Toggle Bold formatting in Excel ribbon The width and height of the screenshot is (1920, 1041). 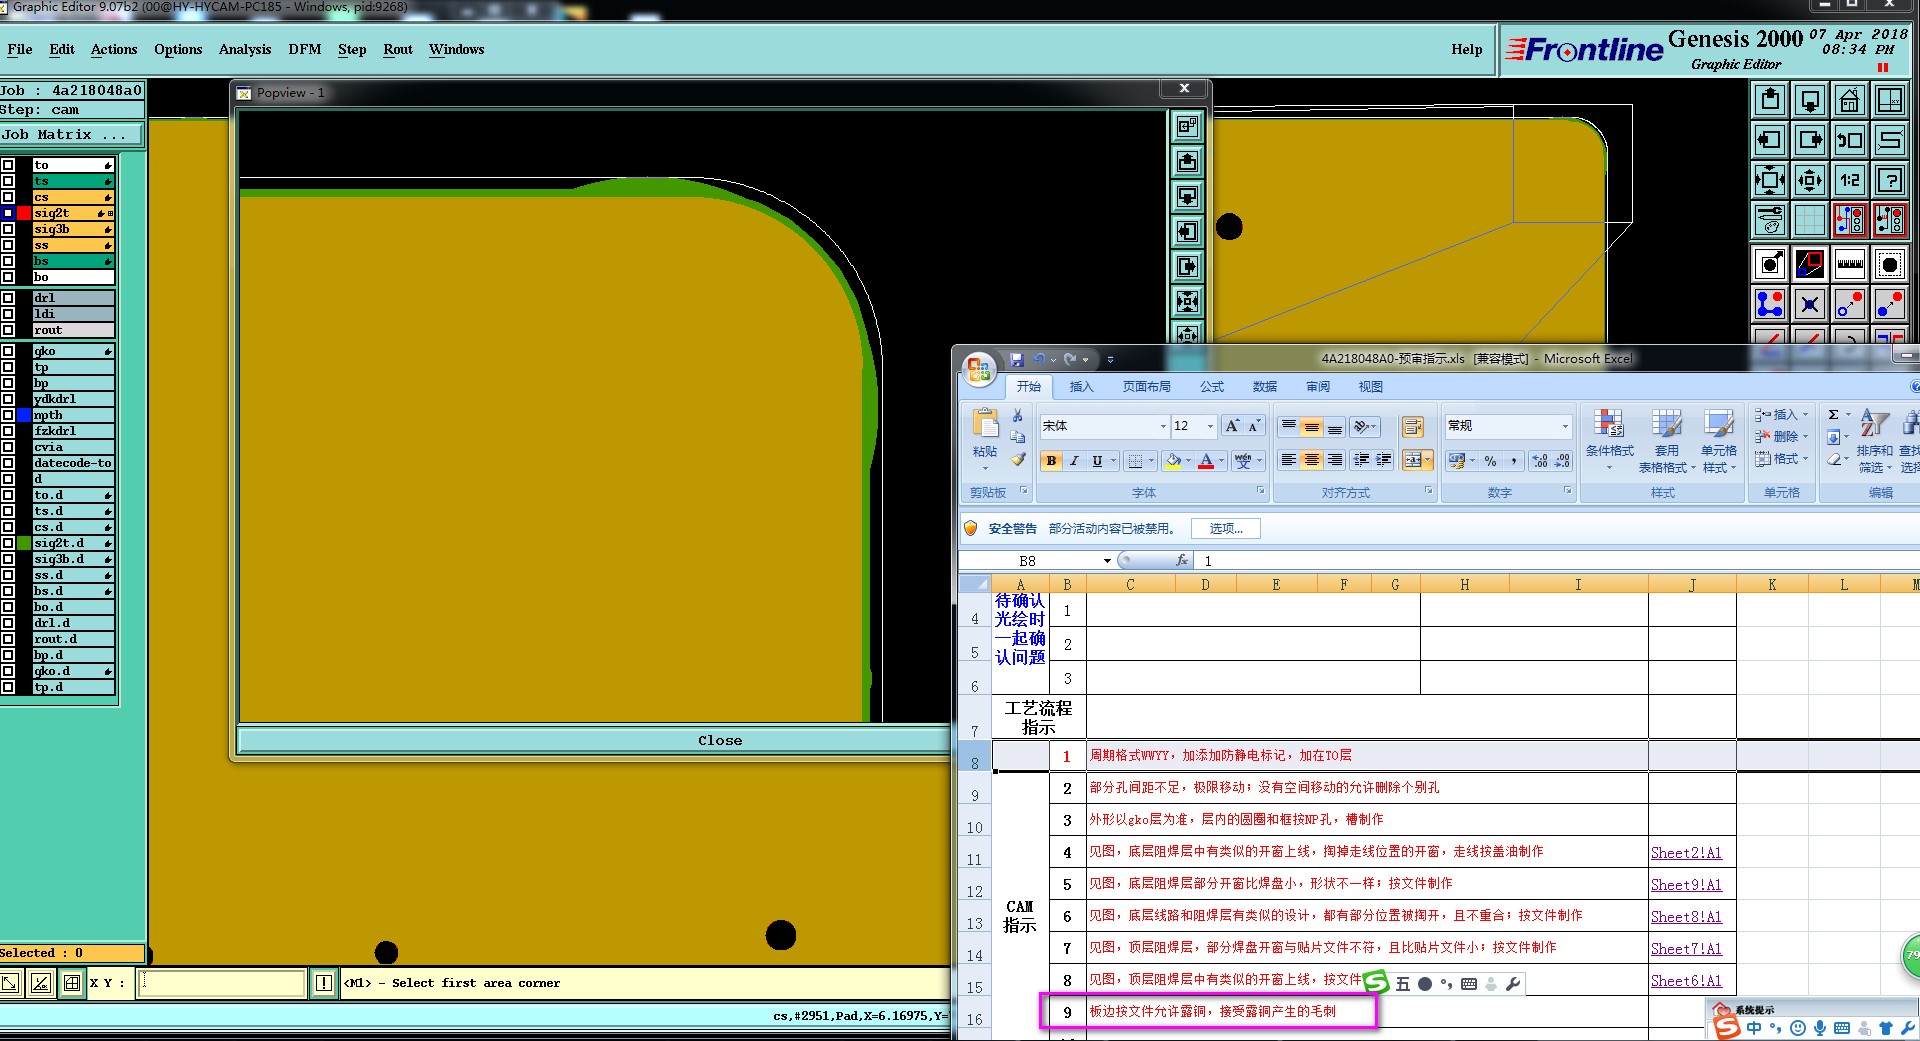[x=1050, y=461]
